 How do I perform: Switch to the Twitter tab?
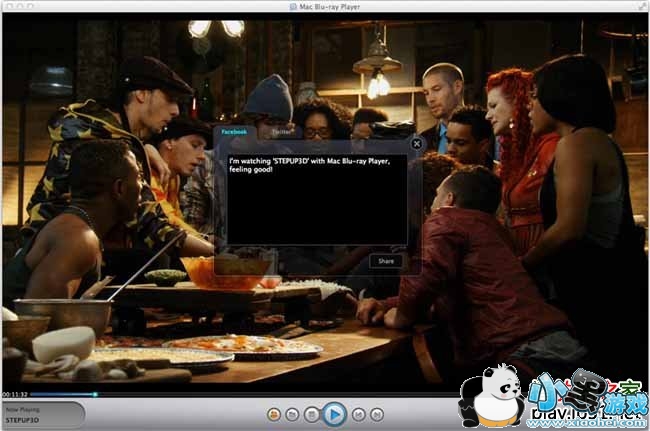pyautogui.click(x=281, y=132)
